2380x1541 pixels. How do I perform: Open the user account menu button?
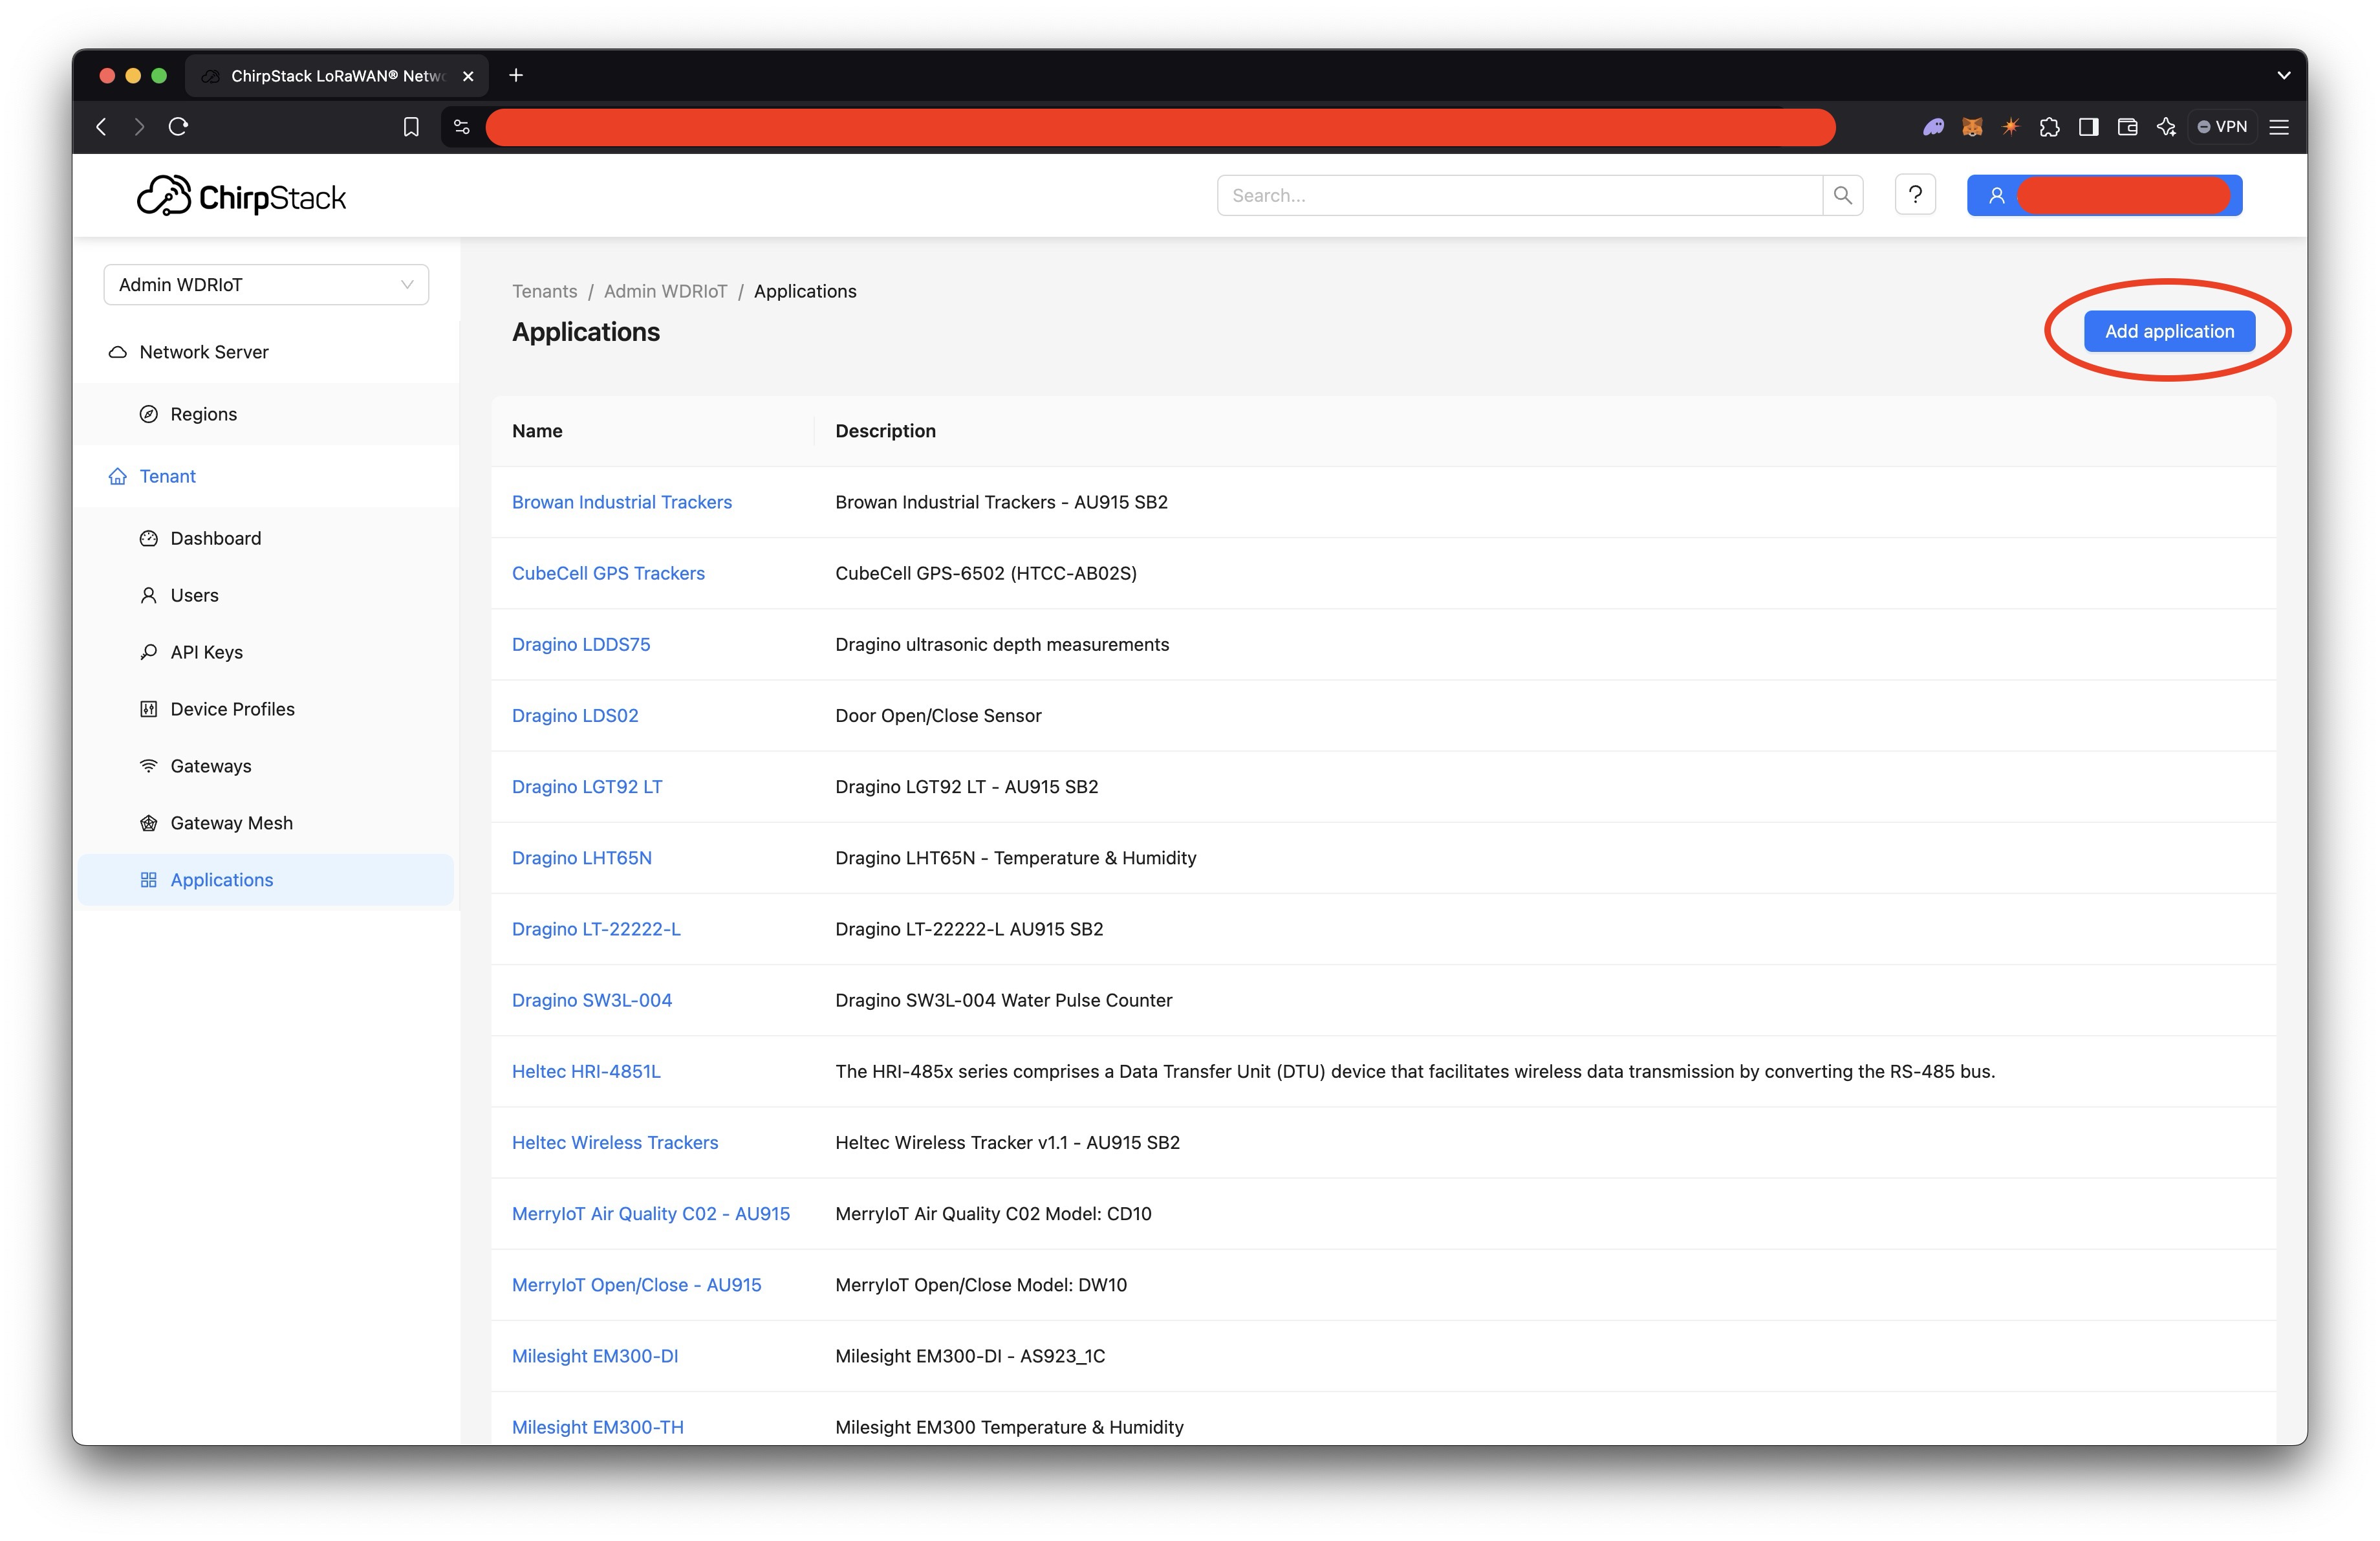pos(2104,195)
